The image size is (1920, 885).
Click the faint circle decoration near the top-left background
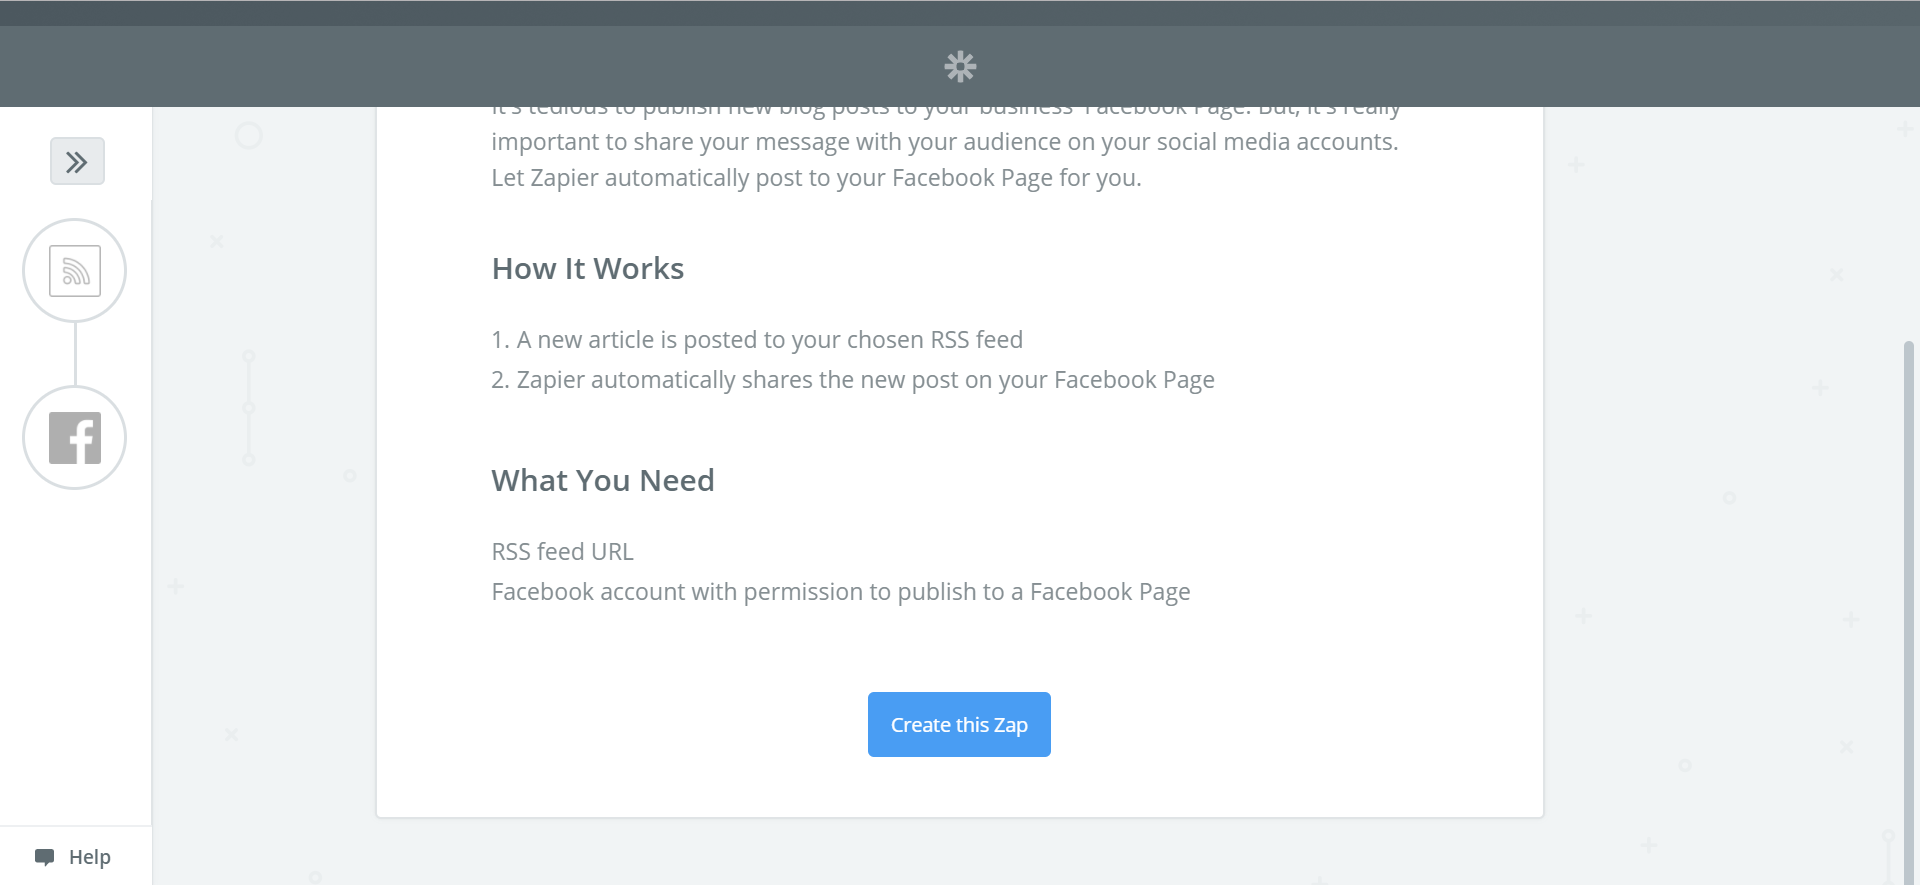click(x=249, y=135)
